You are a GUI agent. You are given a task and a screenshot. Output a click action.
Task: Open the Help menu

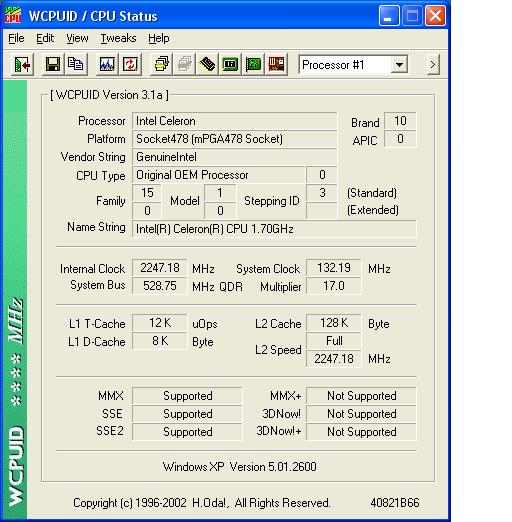159,39
